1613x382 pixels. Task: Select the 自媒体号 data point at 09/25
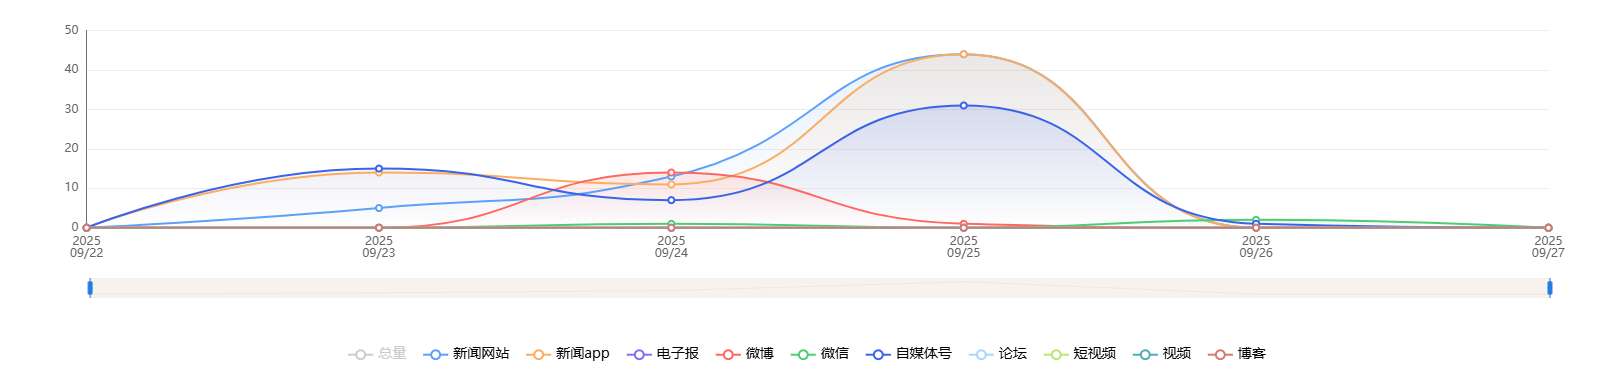964,105
